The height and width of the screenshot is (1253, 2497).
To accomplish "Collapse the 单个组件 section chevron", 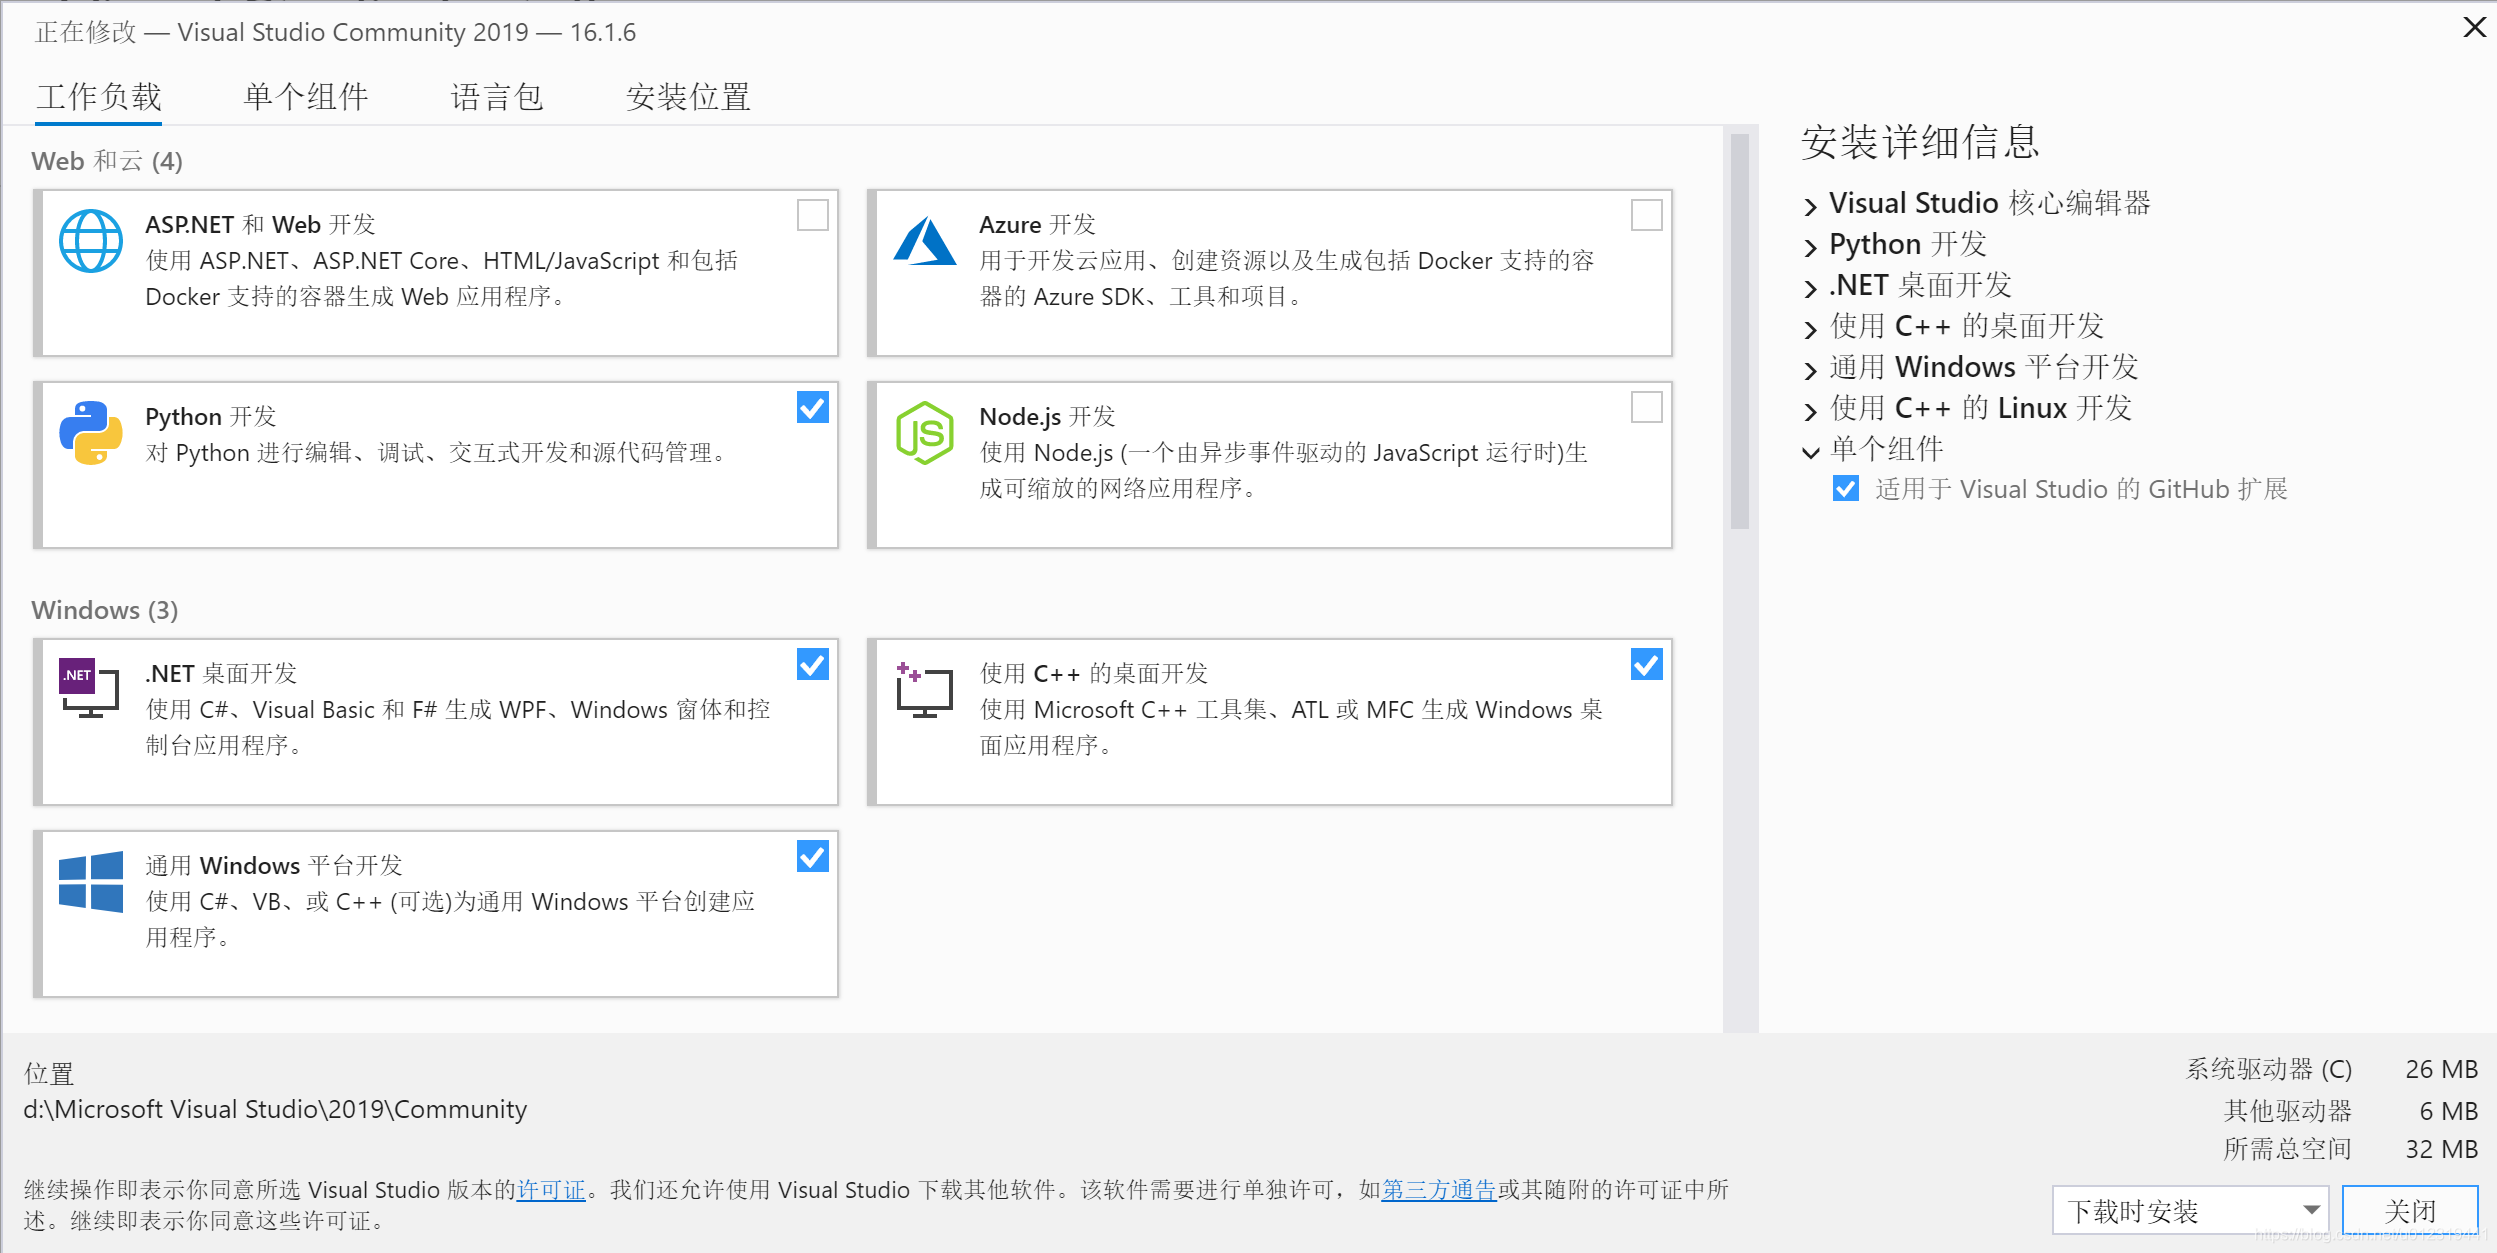I will pyautogui.click(x=1810, y=452).
